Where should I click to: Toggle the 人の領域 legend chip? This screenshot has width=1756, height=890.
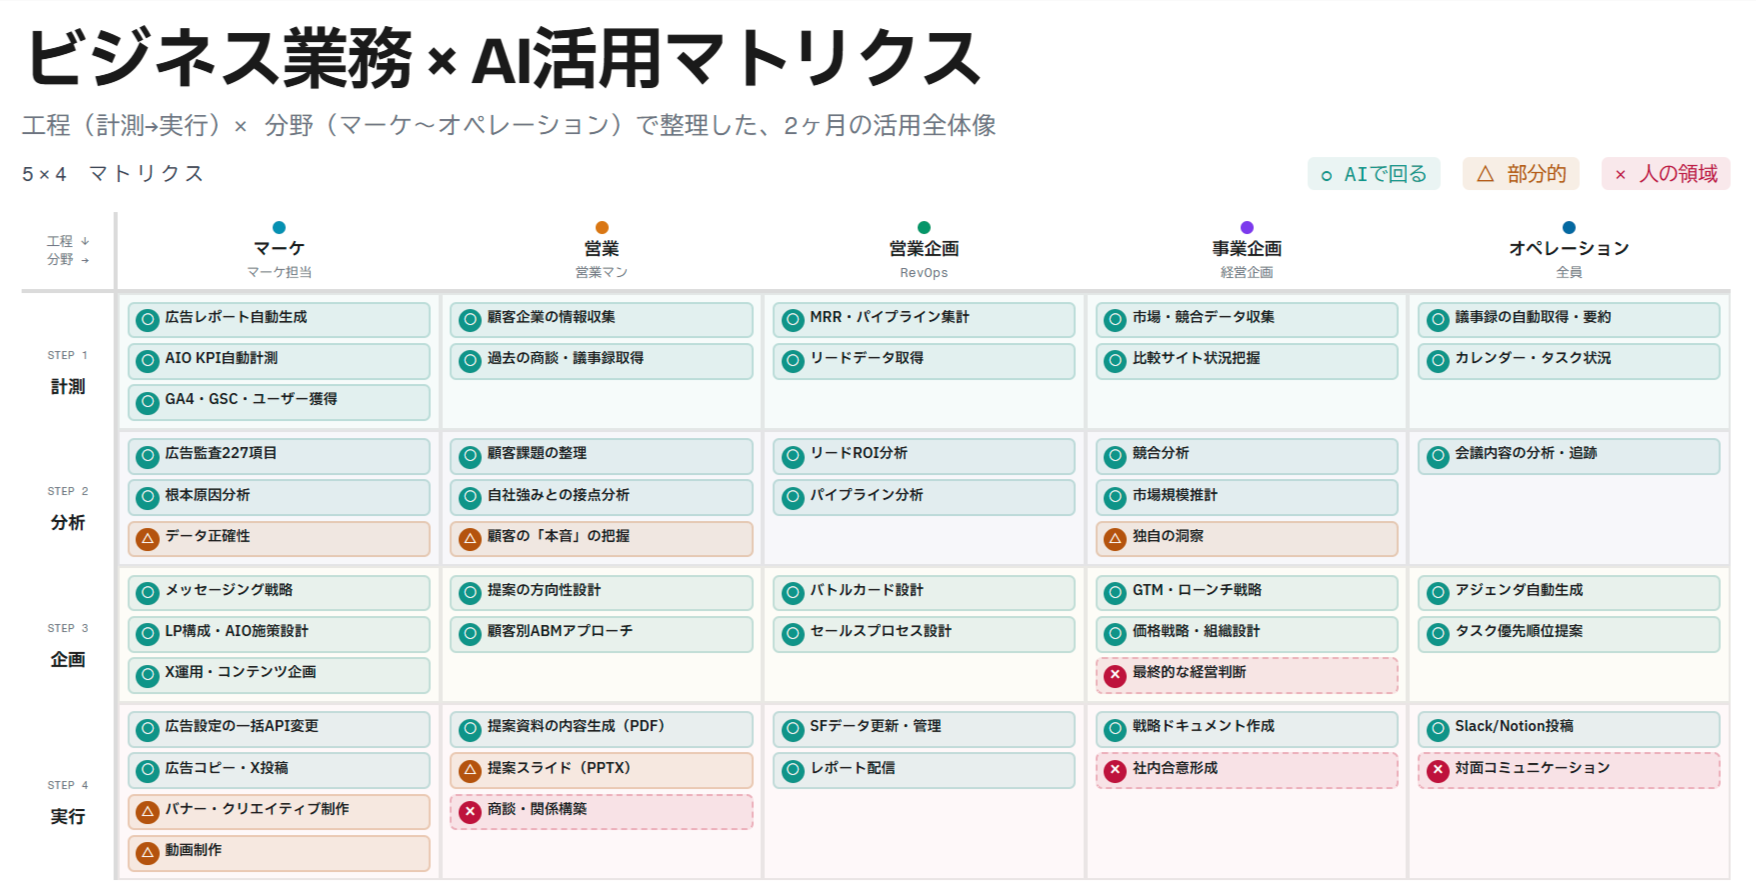coord(1666,174)
